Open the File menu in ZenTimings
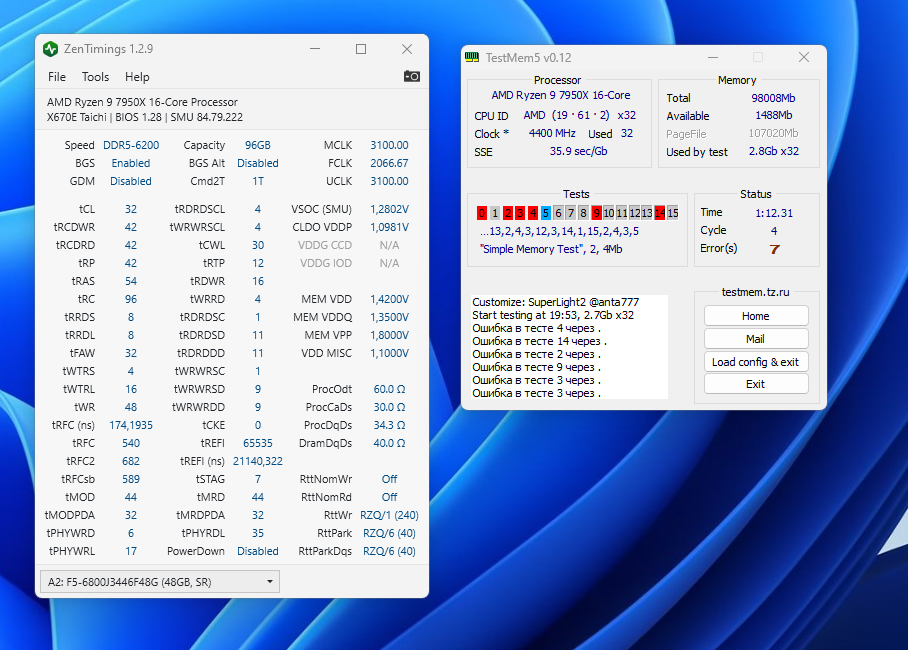The width and height of the screenshot is (908, 650). pos(57,76)
